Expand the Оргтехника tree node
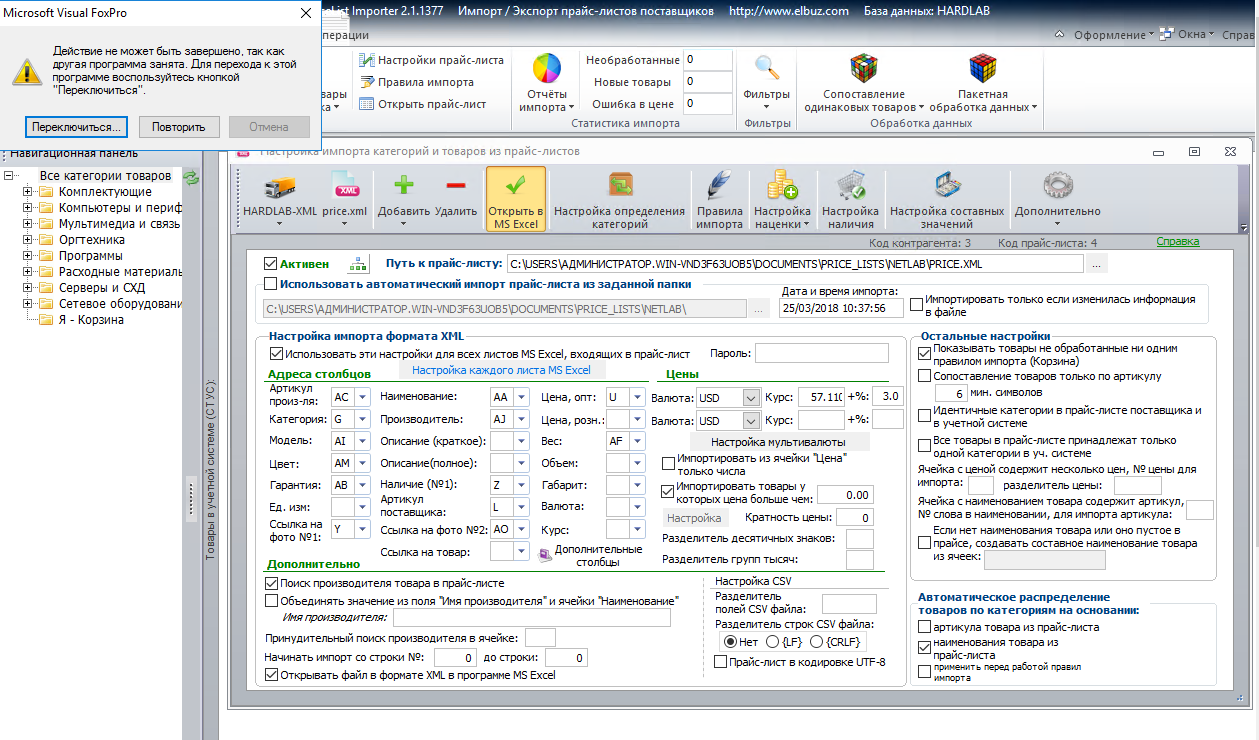 pos(27,240)
